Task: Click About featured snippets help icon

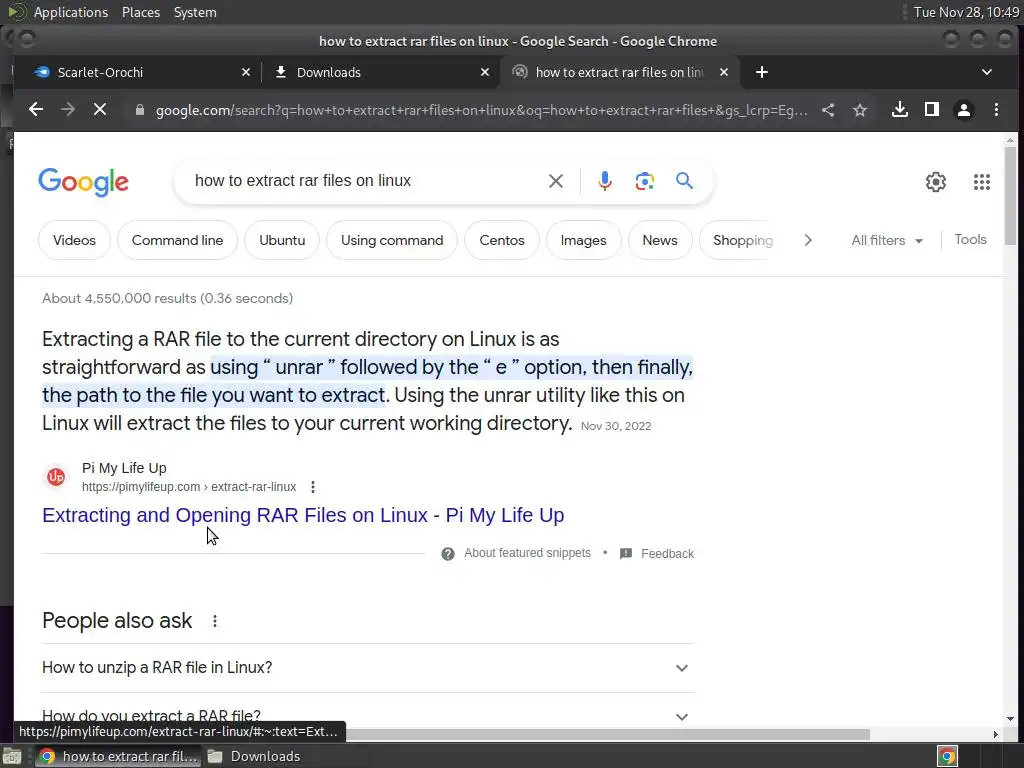Action: [447, 554]
